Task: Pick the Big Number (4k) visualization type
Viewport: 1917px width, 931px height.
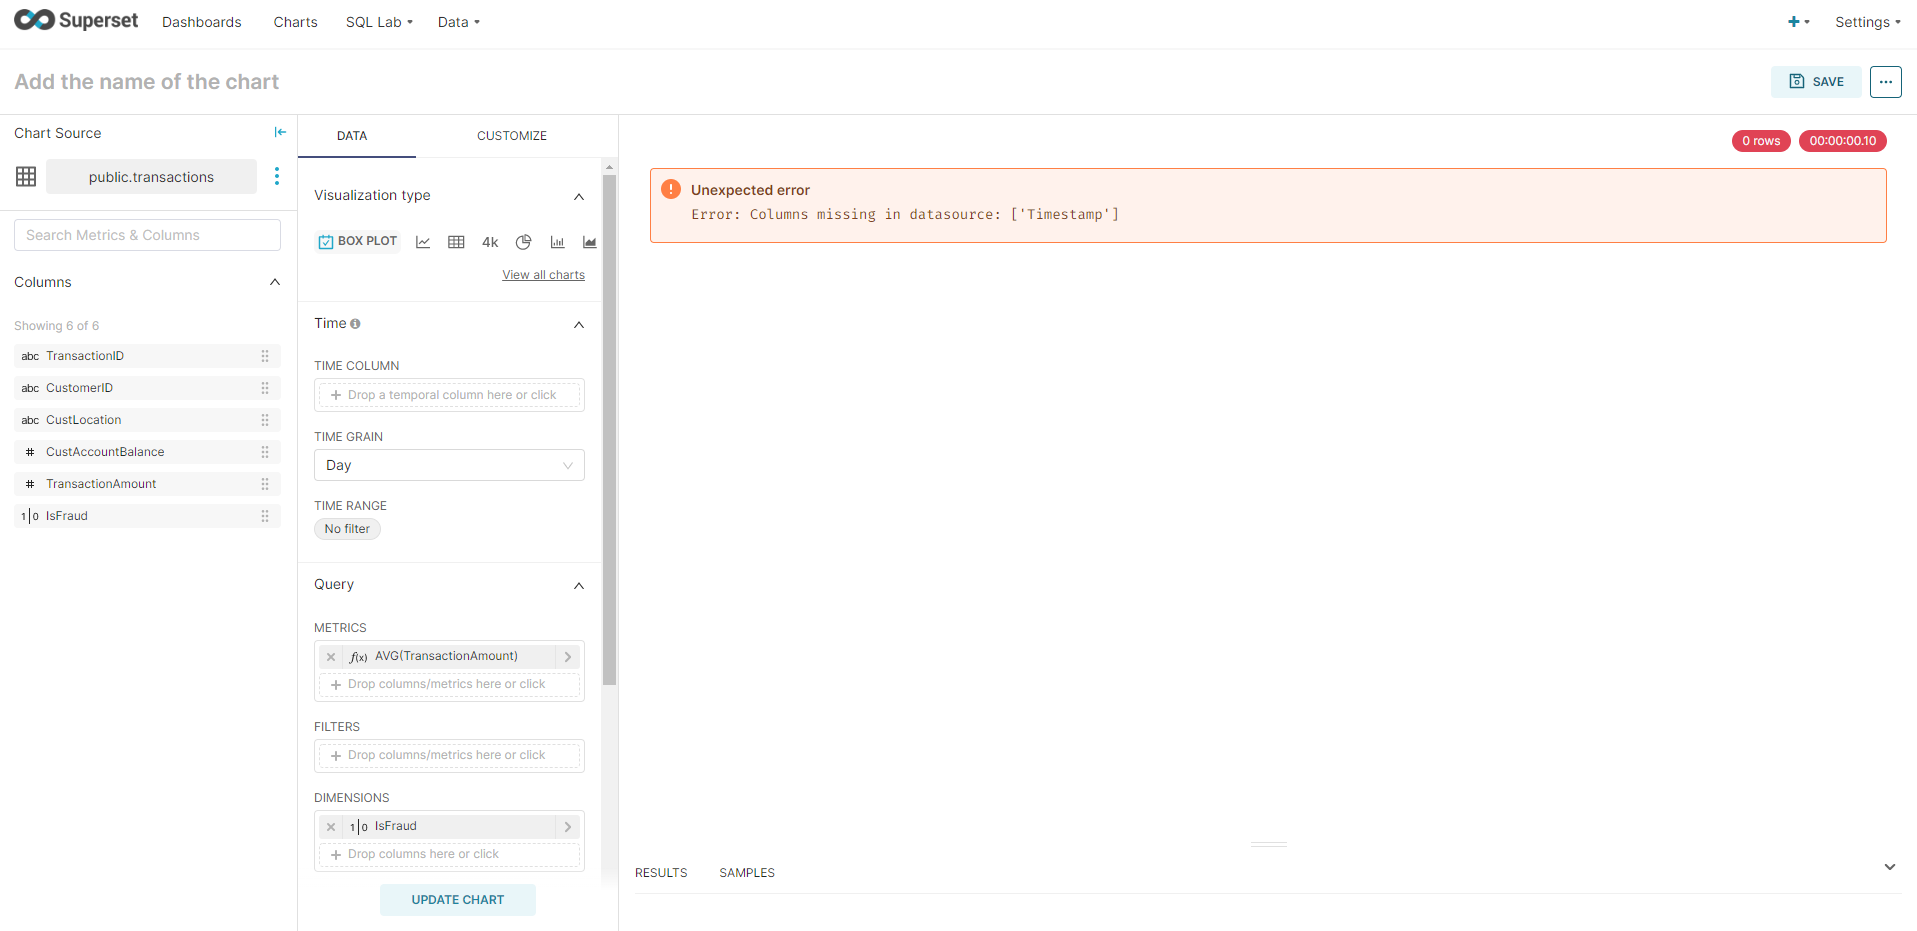Action: [x=489, y=241]
